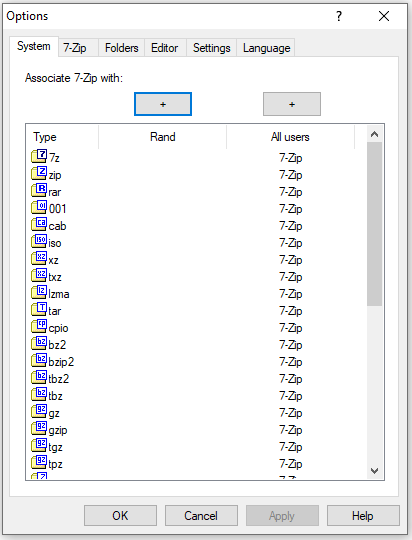Confirm with the OK button

pyautogui.click(x=120, y=516)
